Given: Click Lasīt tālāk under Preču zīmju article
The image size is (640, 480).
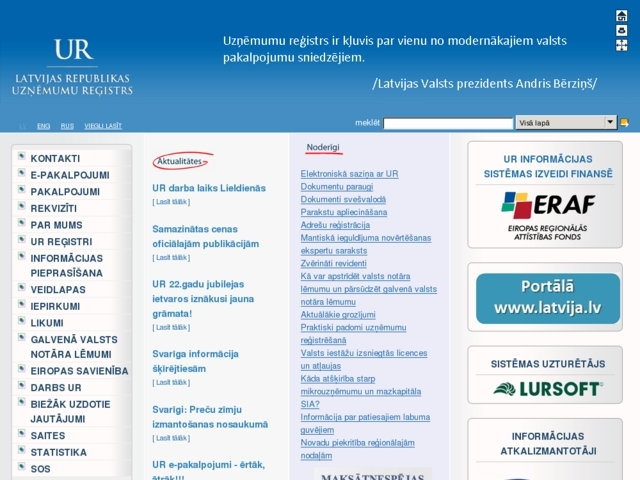Looking at the screenshot, I should pos(171,438).
